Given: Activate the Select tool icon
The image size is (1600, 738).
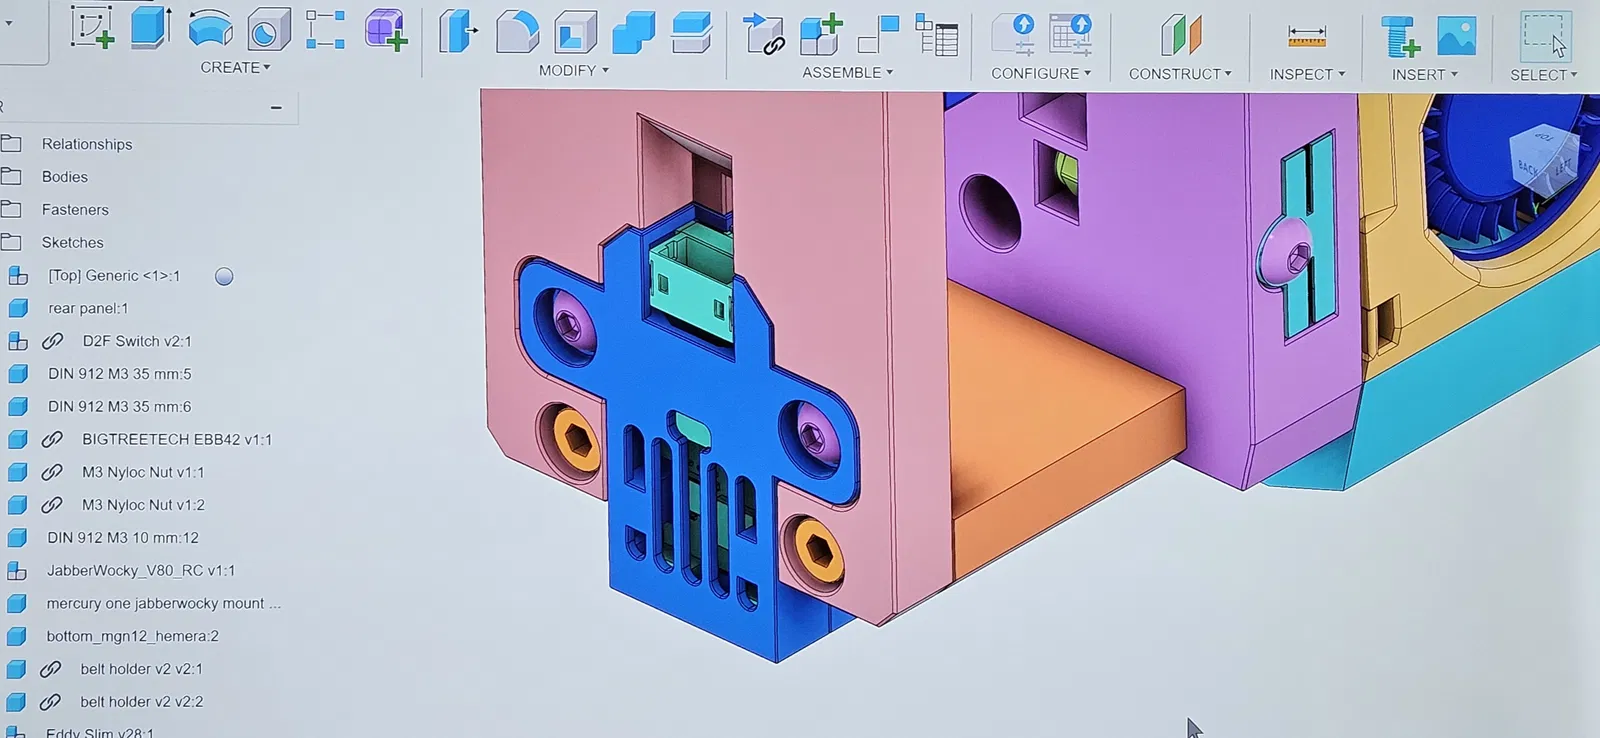Looking at the screenshot, I should click(1545, 36).
